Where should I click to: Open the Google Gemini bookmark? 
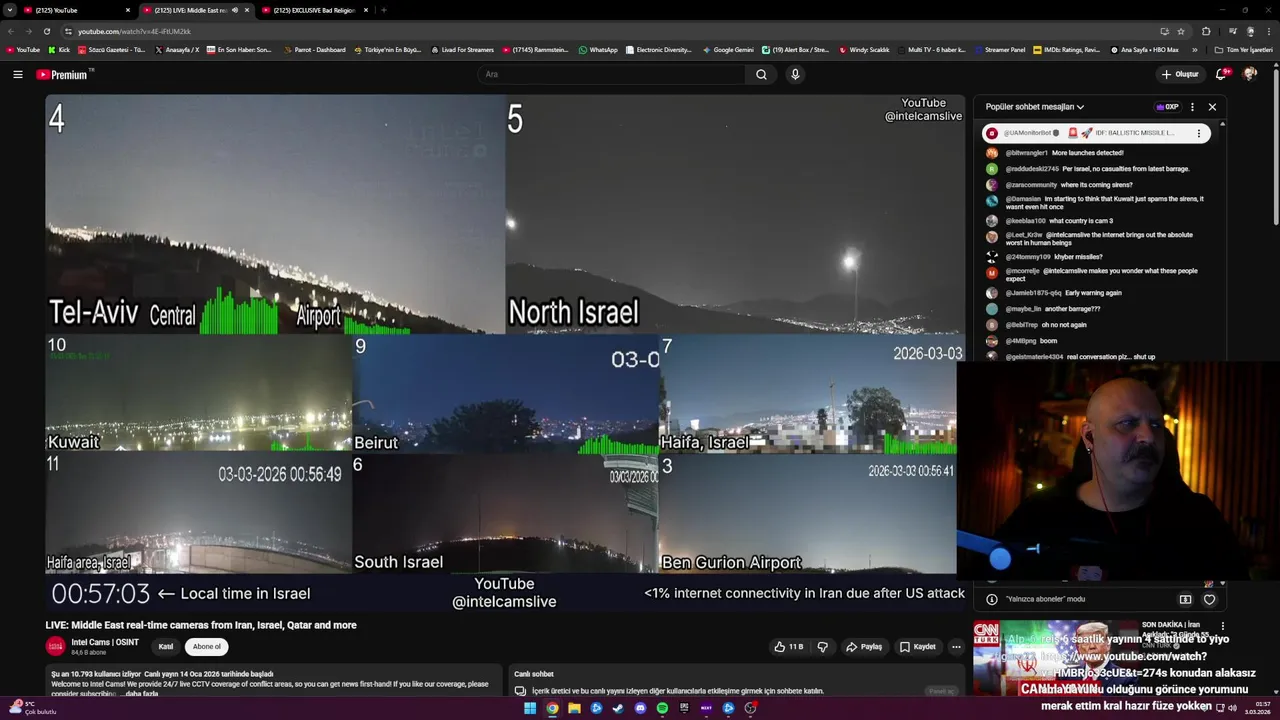[728, 49]
